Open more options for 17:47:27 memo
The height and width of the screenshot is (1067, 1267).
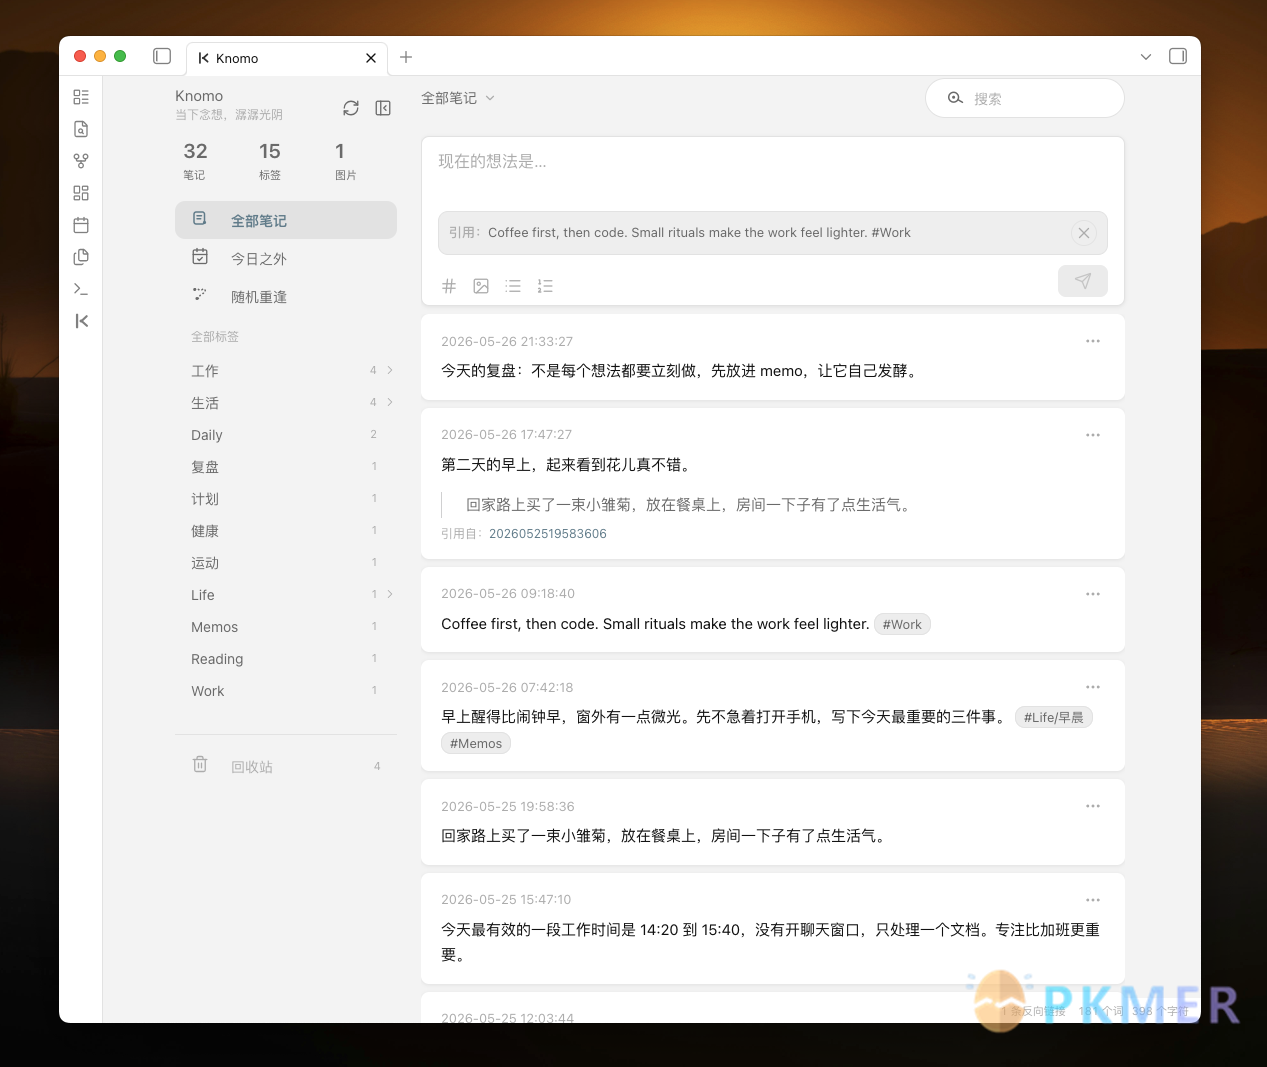[1093, 435]
